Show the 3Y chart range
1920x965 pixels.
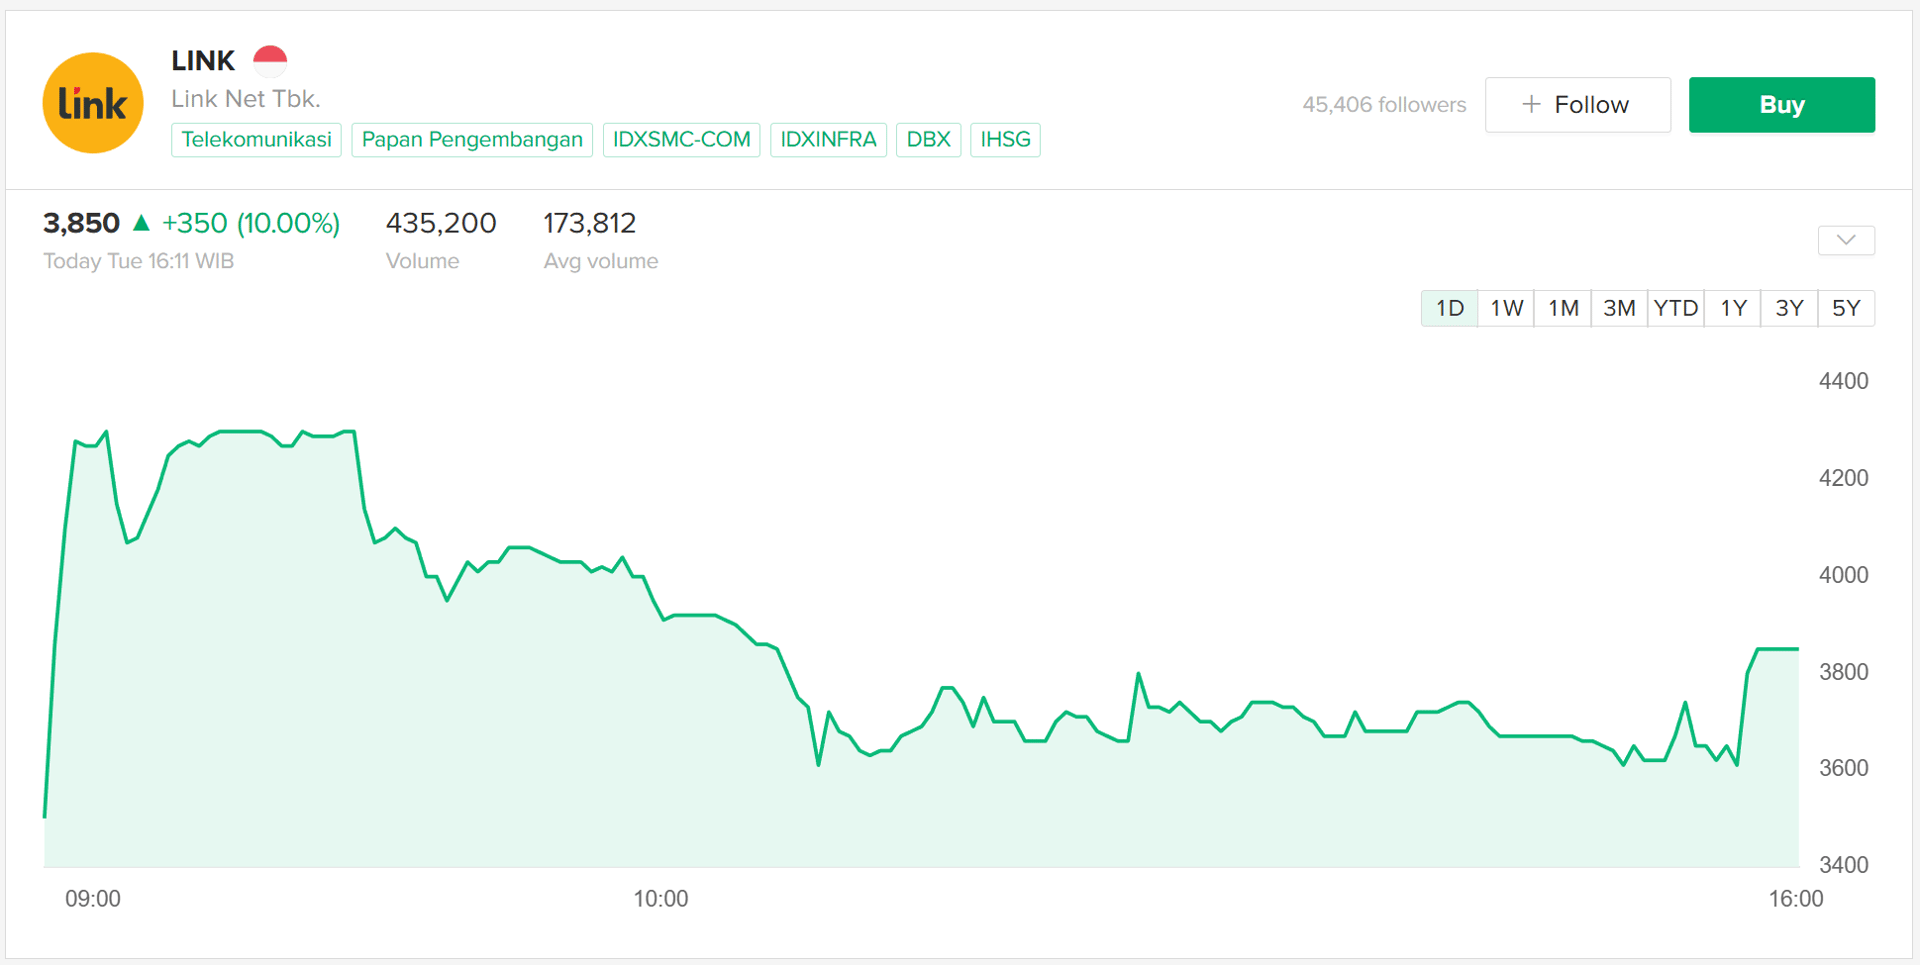(x=1789, y=308)
